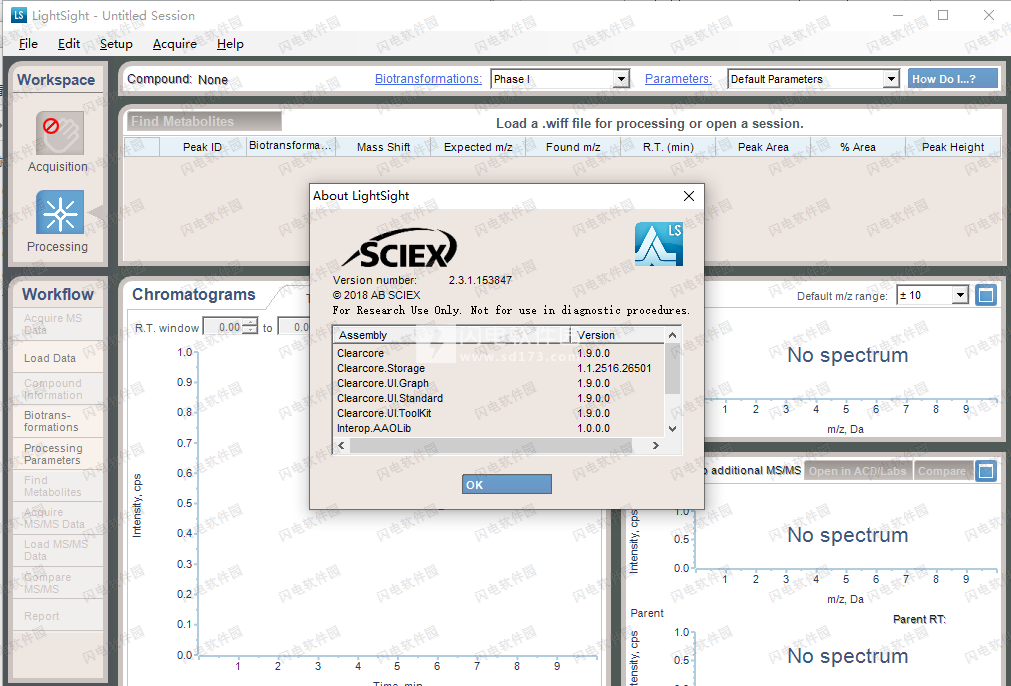Click the Compare button in MS/MS pane
The width and height of the screenshot is (1011, 686).
(x=942, y=471)
